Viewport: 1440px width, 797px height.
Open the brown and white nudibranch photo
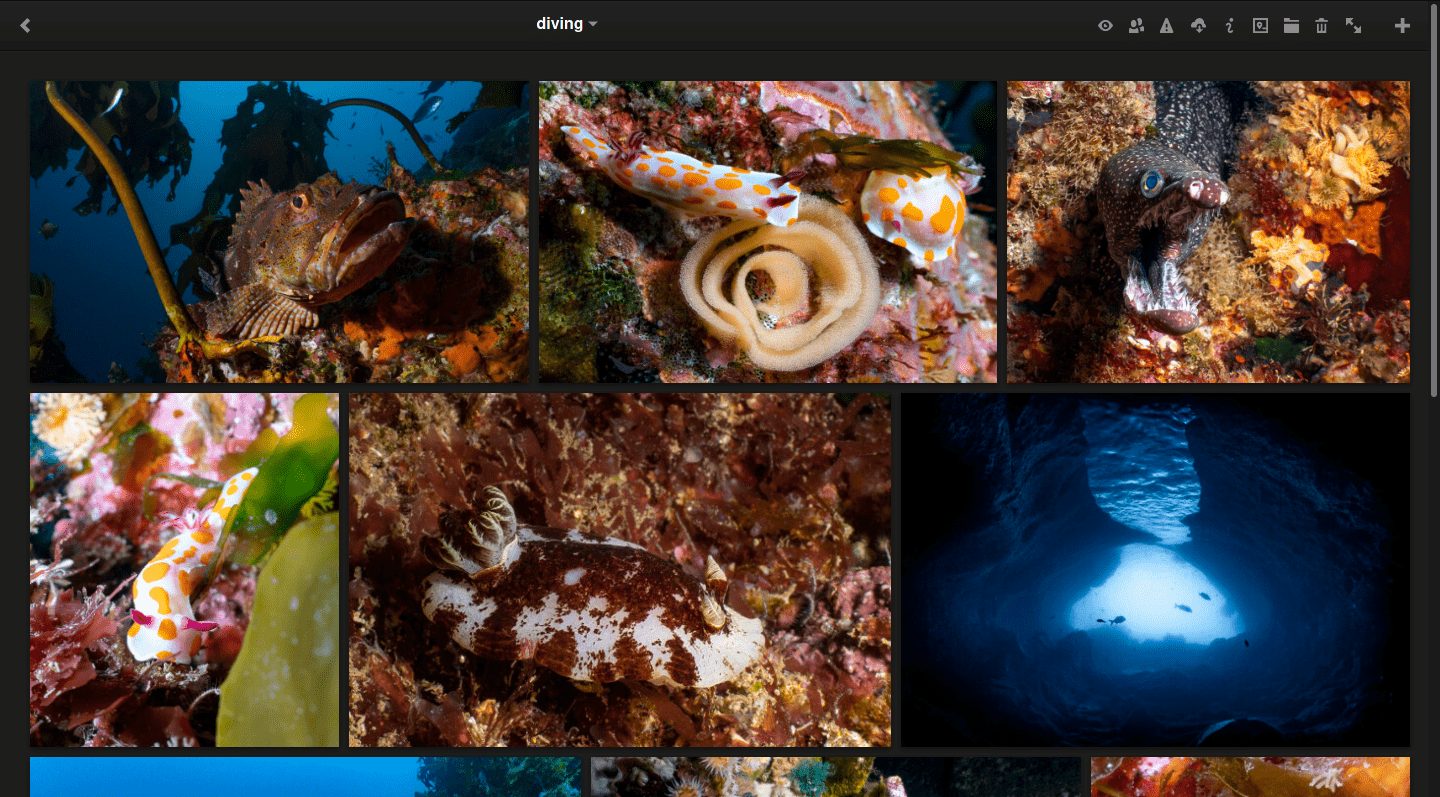coord(620,570)
